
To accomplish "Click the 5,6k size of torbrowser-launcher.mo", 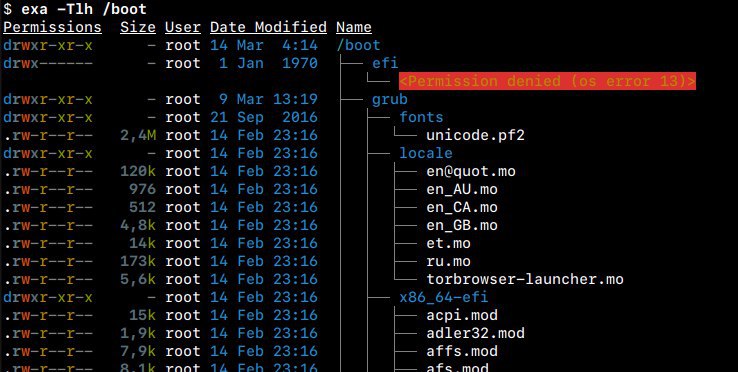I will (x=137, y=279).
